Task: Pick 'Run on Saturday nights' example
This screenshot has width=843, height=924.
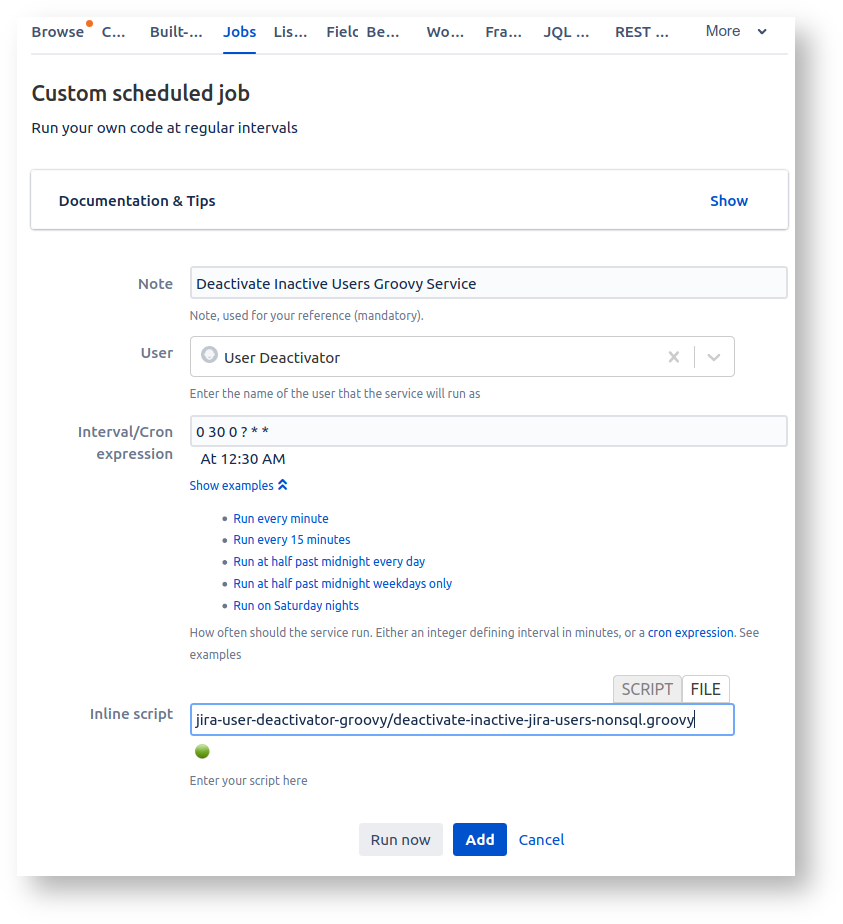Action: 296,606
